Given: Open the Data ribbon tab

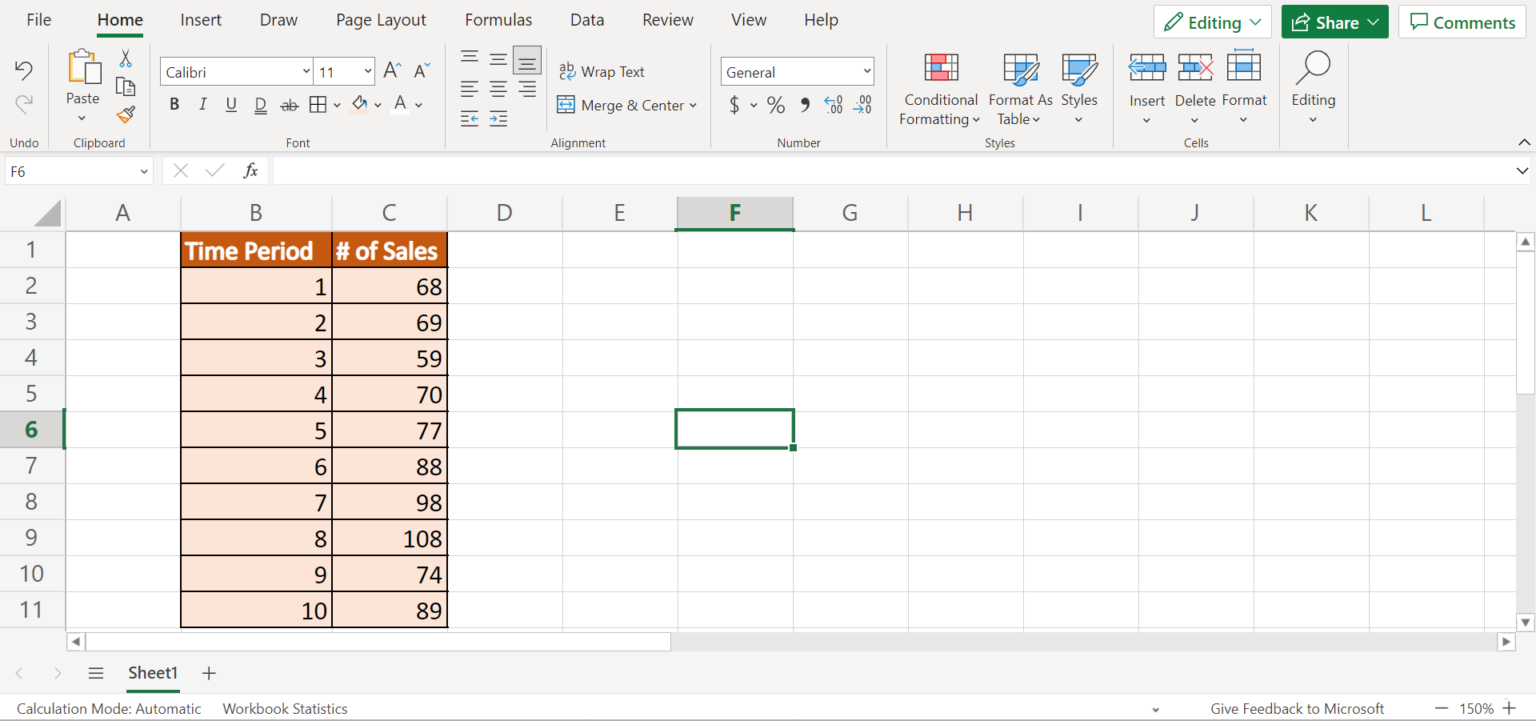Looking at the screenshot, I should [x=587, y=19].
